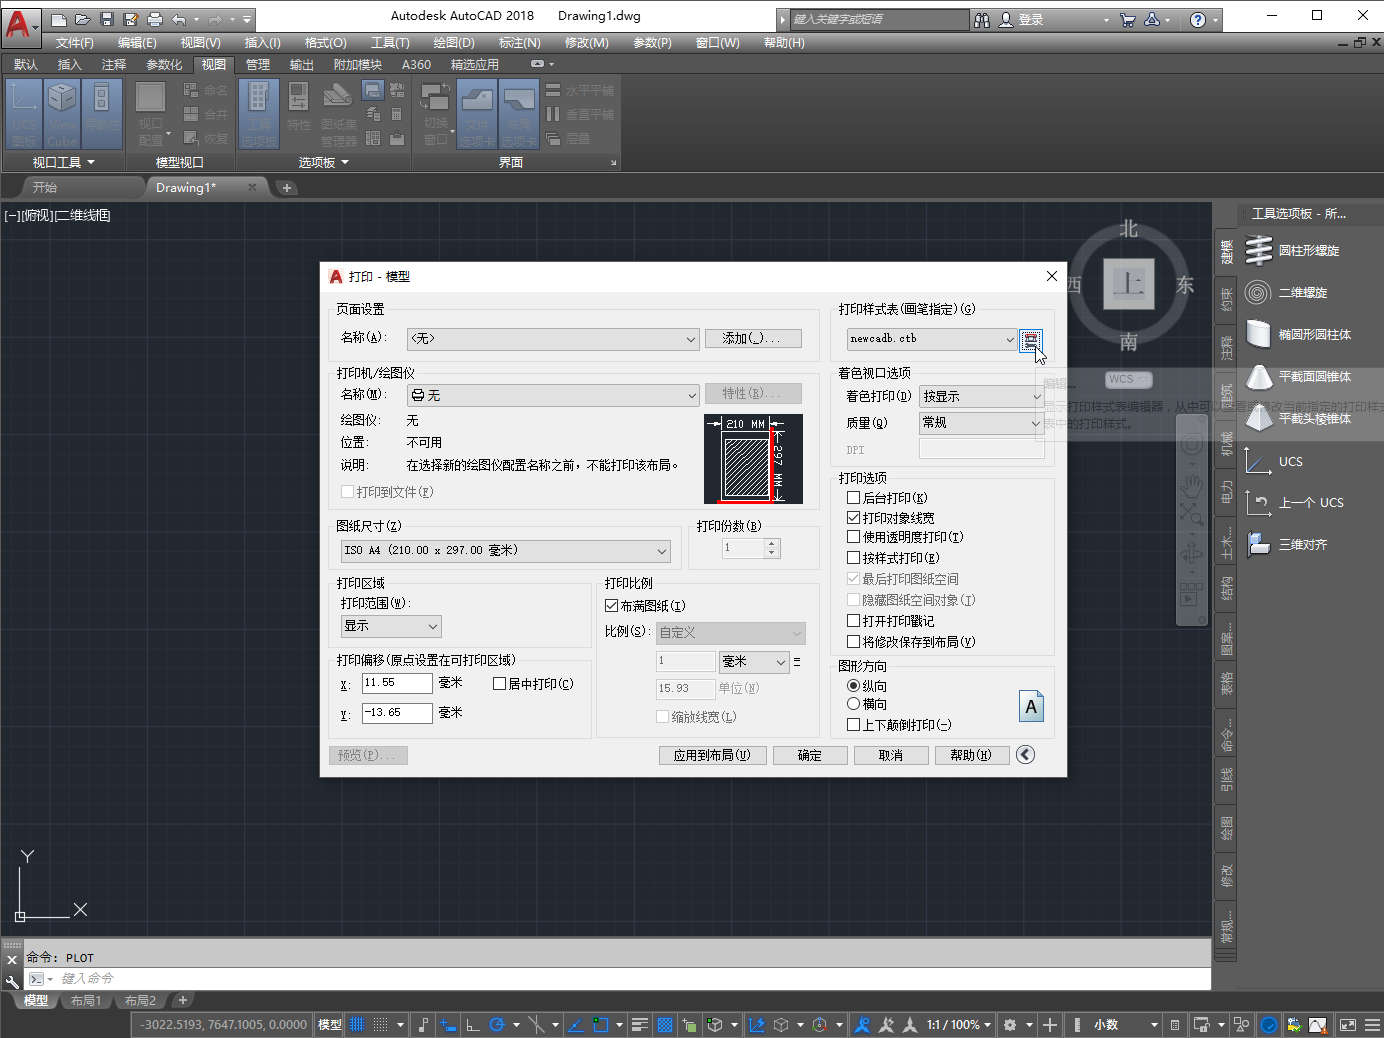Open workspace switching gear icon
The width and height of the screenshot is (1384, 1038).
pyautogui.click(x=1009, y=1025)
